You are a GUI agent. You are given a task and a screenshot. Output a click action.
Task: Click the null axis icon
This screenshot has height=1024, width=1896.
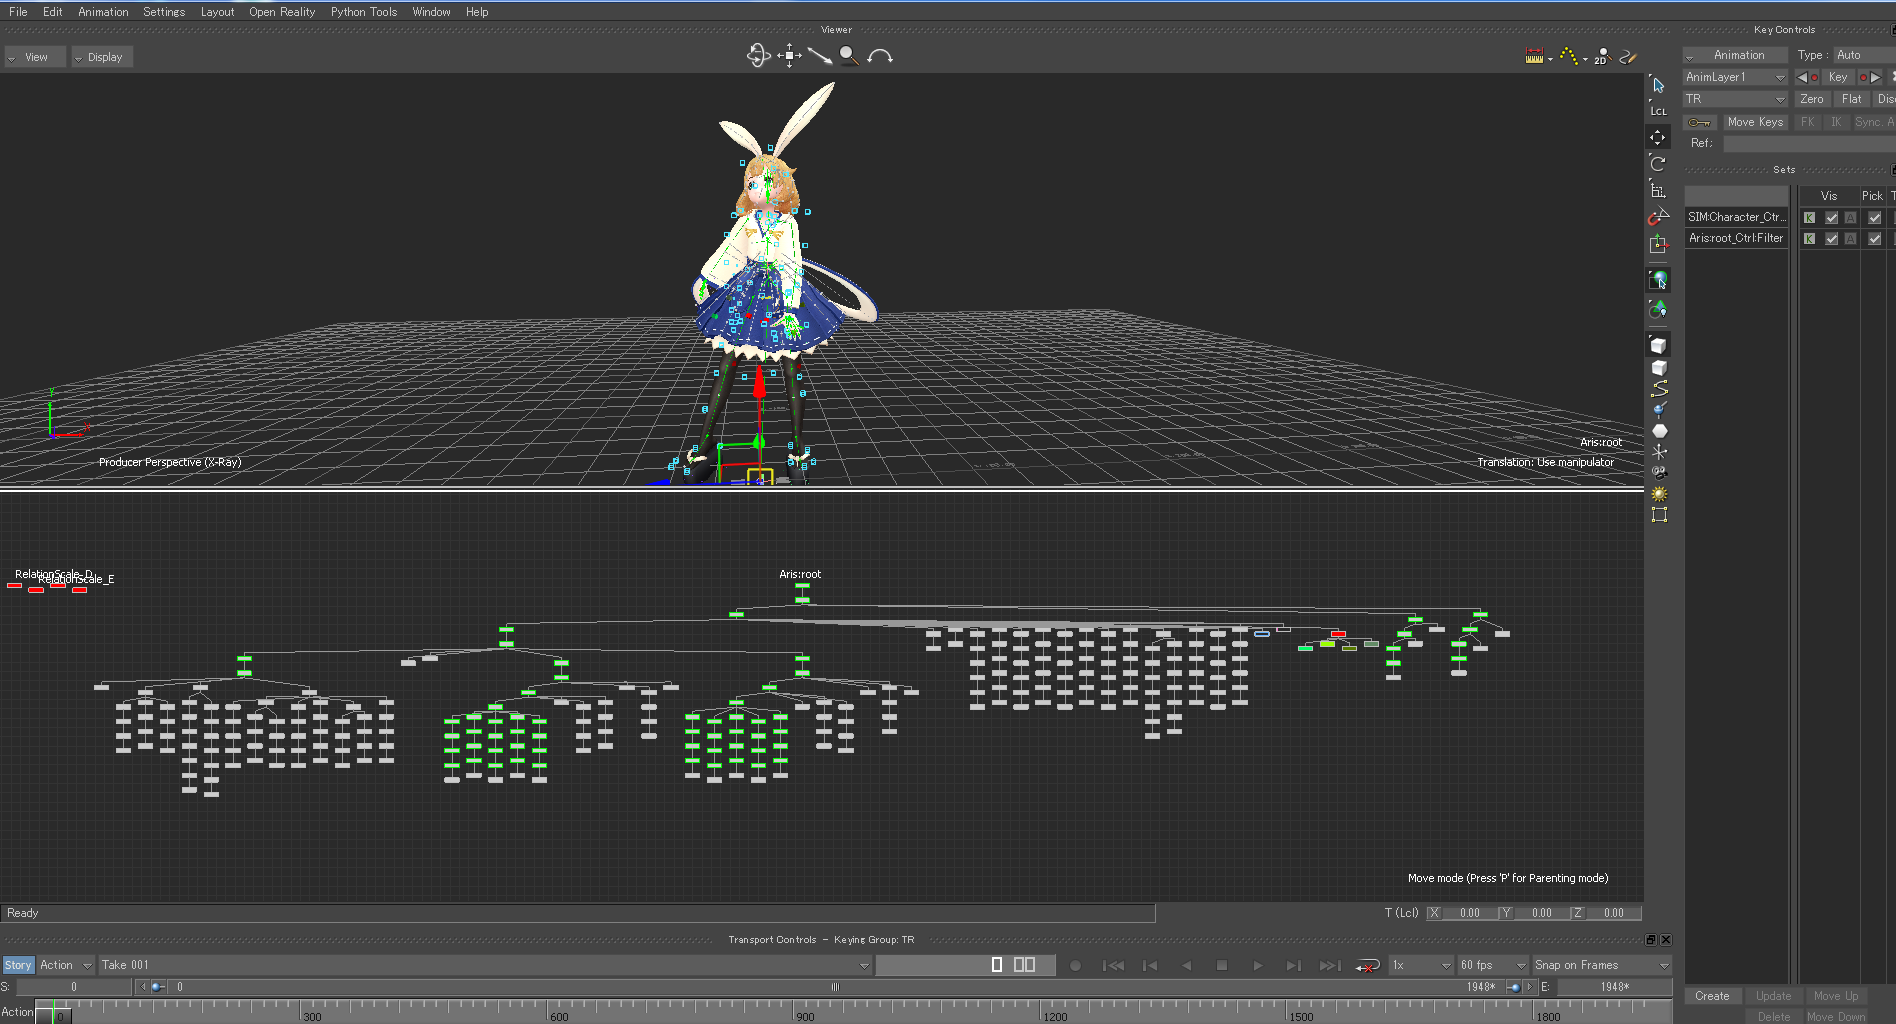1659,452
